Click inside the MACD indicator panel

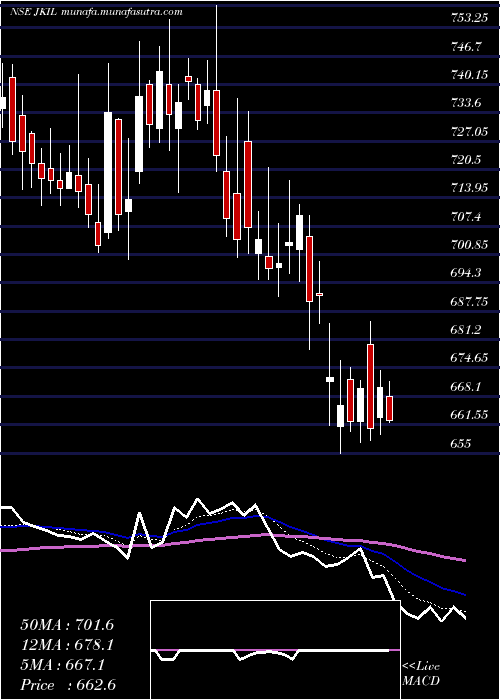275,650
